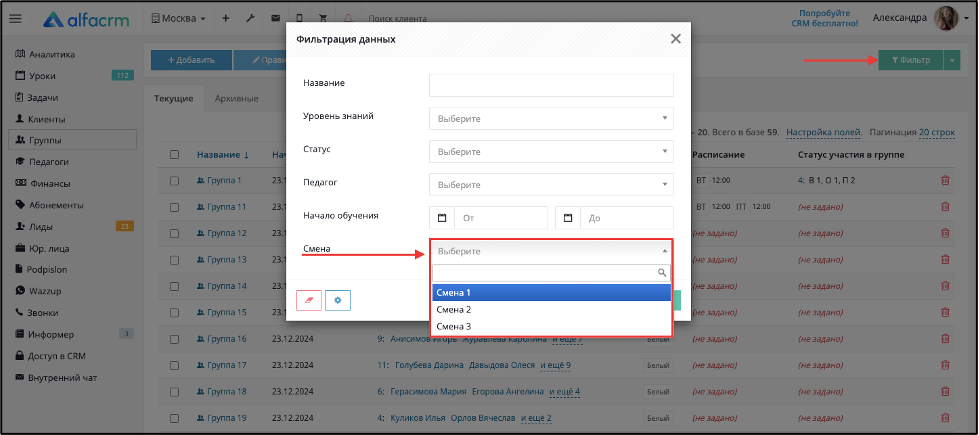Image resolution: width=979 pixels, height=435 pixels.
Task: Toggle the select-all groups checkbox in header
Action: [x=175, y=155]
